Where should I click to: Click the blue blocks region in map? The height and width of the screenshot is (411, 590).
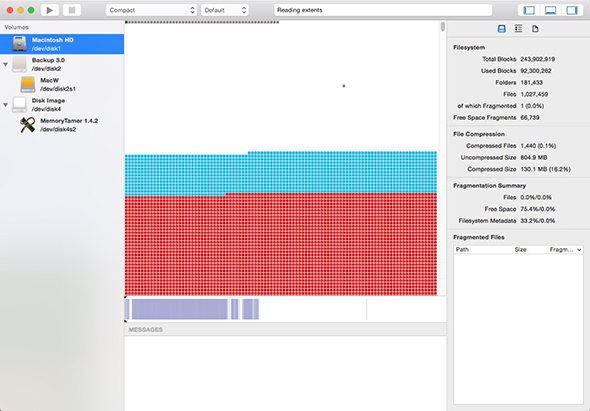point(281,174)
